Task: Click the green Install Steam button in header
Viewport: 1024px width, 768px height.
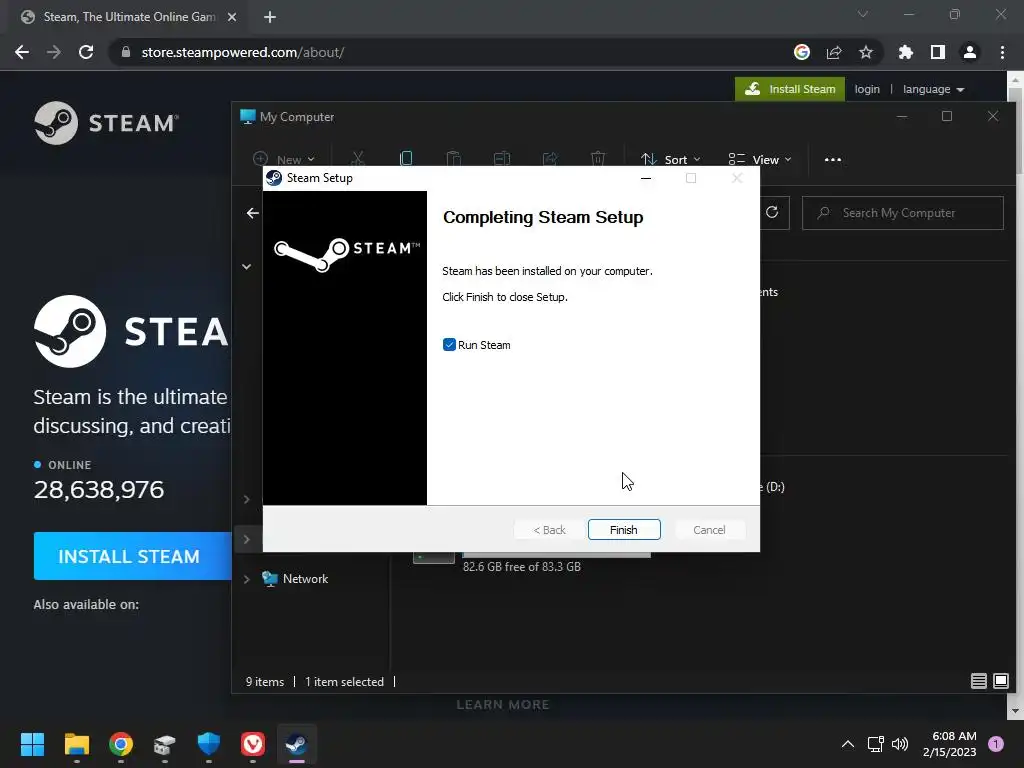Action: click(790, 89)
